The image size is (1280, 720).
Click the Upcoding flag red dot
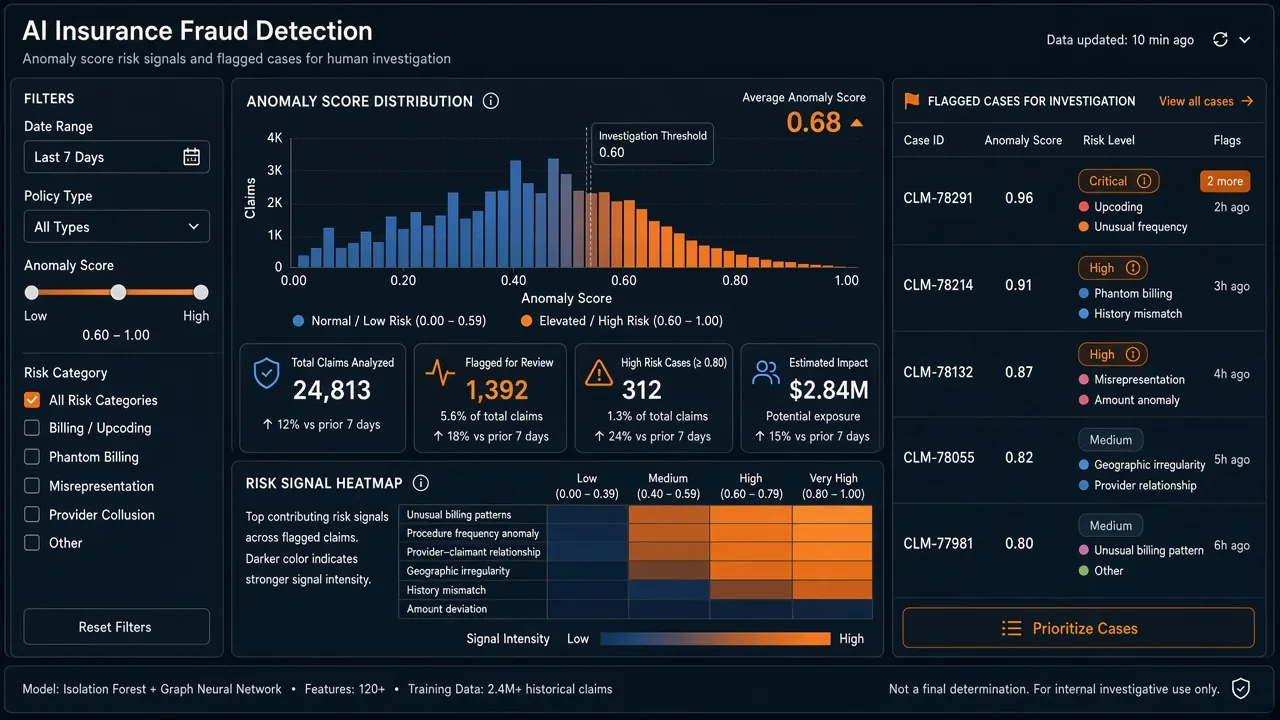tap(1084, 207)
